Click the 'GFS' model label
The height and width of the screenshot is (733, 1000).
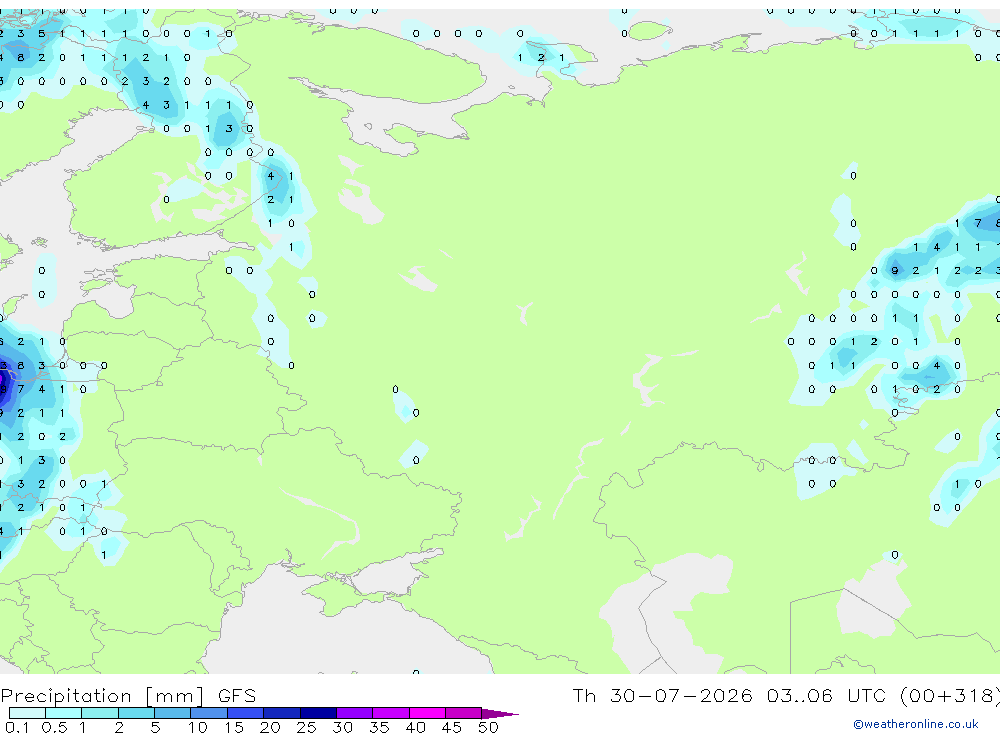coord(237,696)
